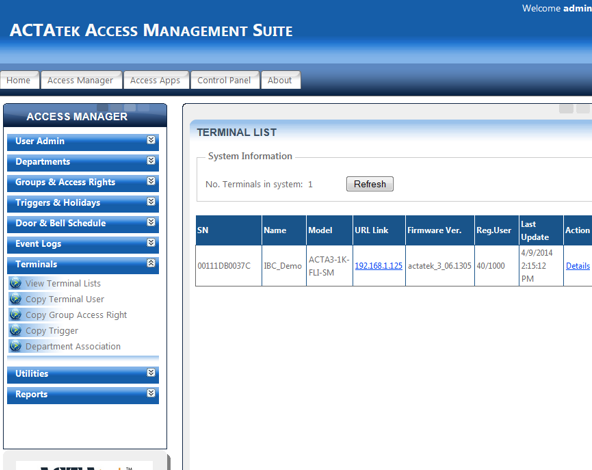The height and width of the screenshot is (470, 592).
Task: Expand the Reports section chevron
Action: [151, 393]
